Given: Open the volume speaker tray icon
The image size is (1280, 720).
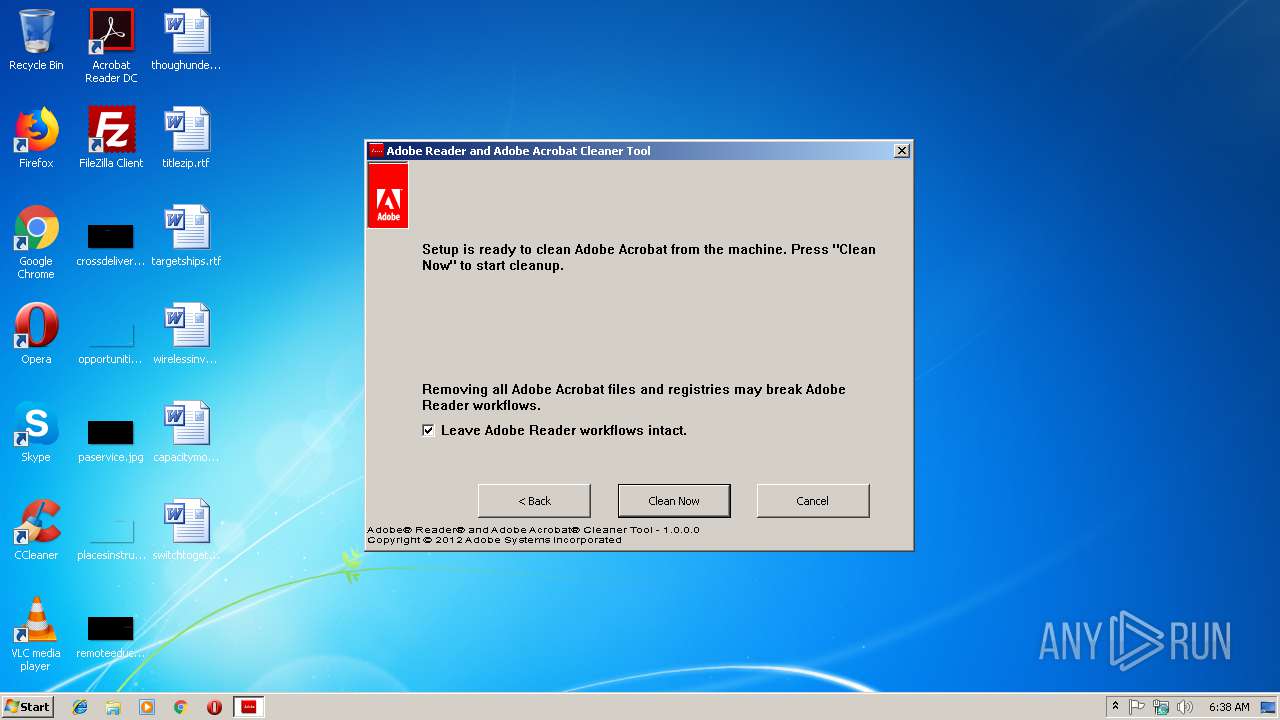Looking at the screenshot, I should pos(1185,707).
